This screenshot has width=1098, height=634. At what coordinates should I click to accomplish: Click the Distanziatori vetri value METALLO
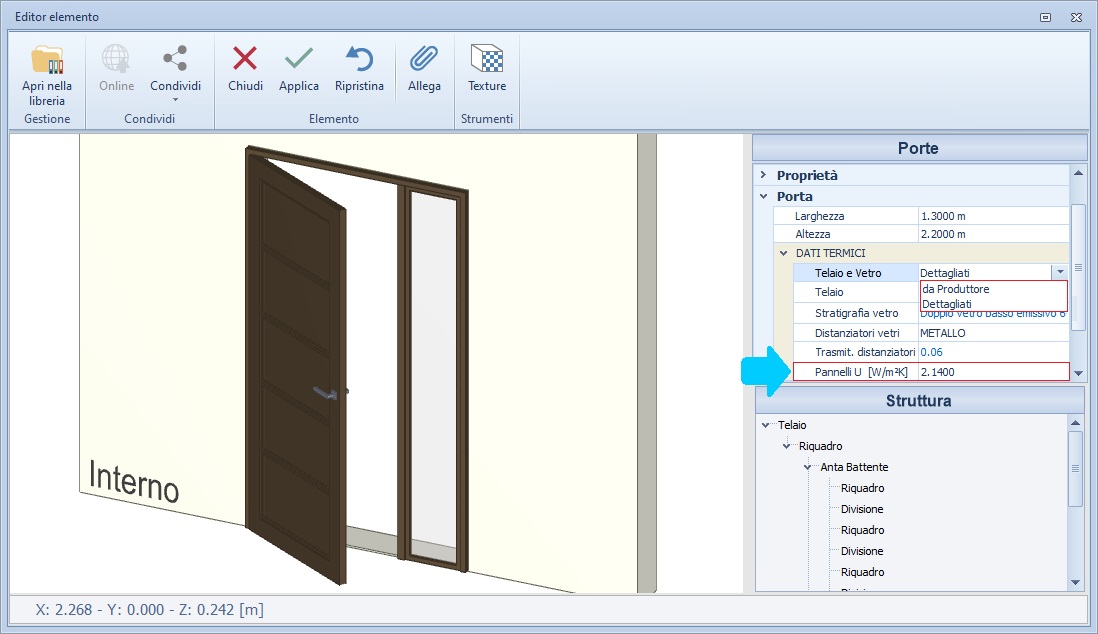click(993, 333)
